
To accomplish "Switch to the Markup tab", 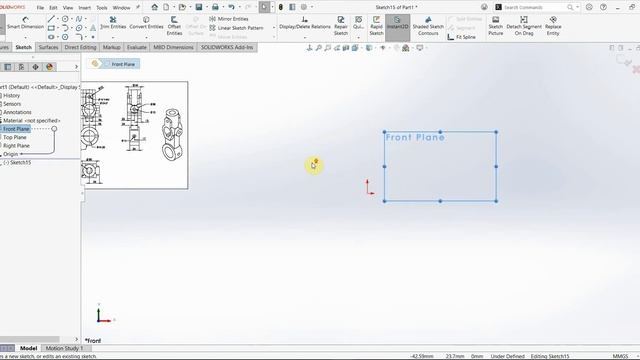I will point(111,47).
